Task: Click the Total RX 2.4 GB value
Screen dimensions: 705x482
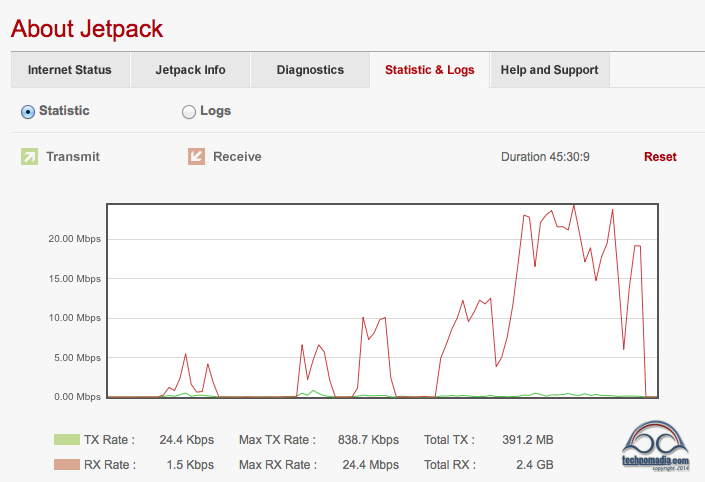Action: click(535, 464)
